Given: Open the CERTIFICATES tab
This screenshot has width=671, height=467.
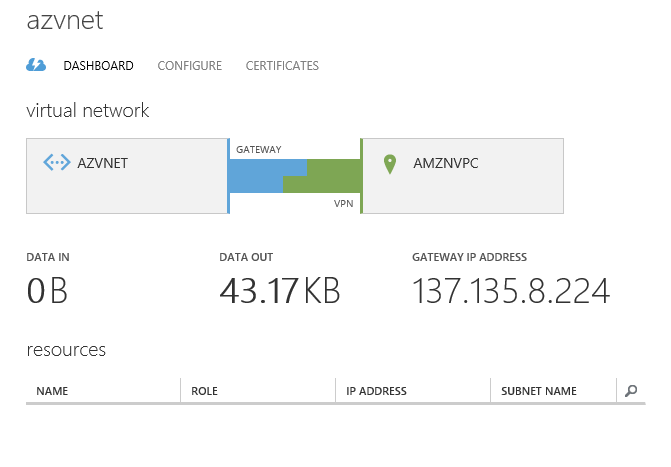Looking at the screenshot, I should tap(282, 66).
